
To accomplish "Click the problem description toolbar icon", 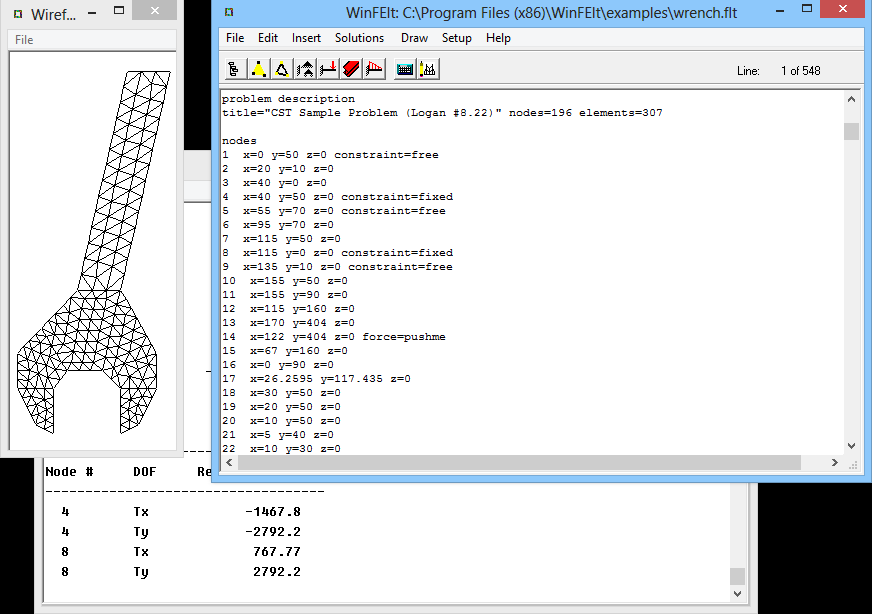I will coord(233,69).
